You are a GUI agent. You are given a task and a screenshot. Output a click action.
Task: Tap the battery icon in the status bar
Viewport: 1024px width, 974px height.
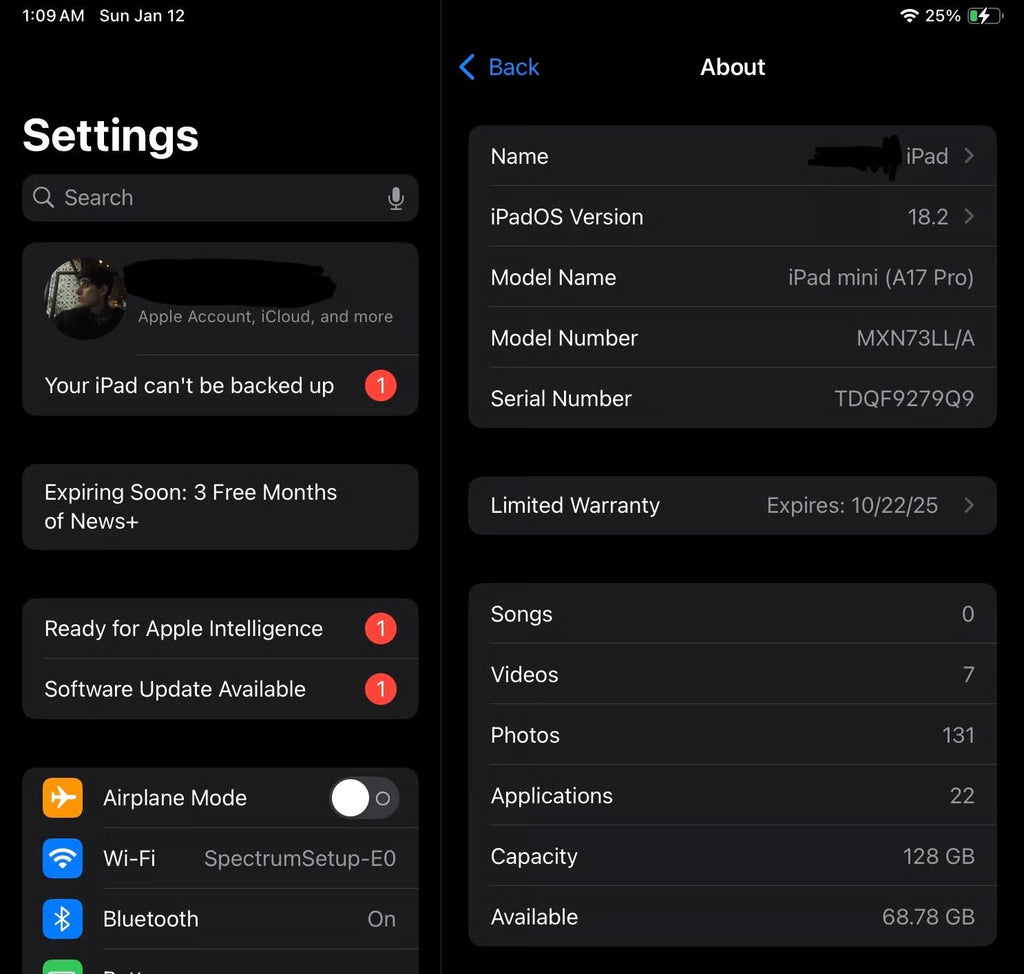click(x=984, y=15)
